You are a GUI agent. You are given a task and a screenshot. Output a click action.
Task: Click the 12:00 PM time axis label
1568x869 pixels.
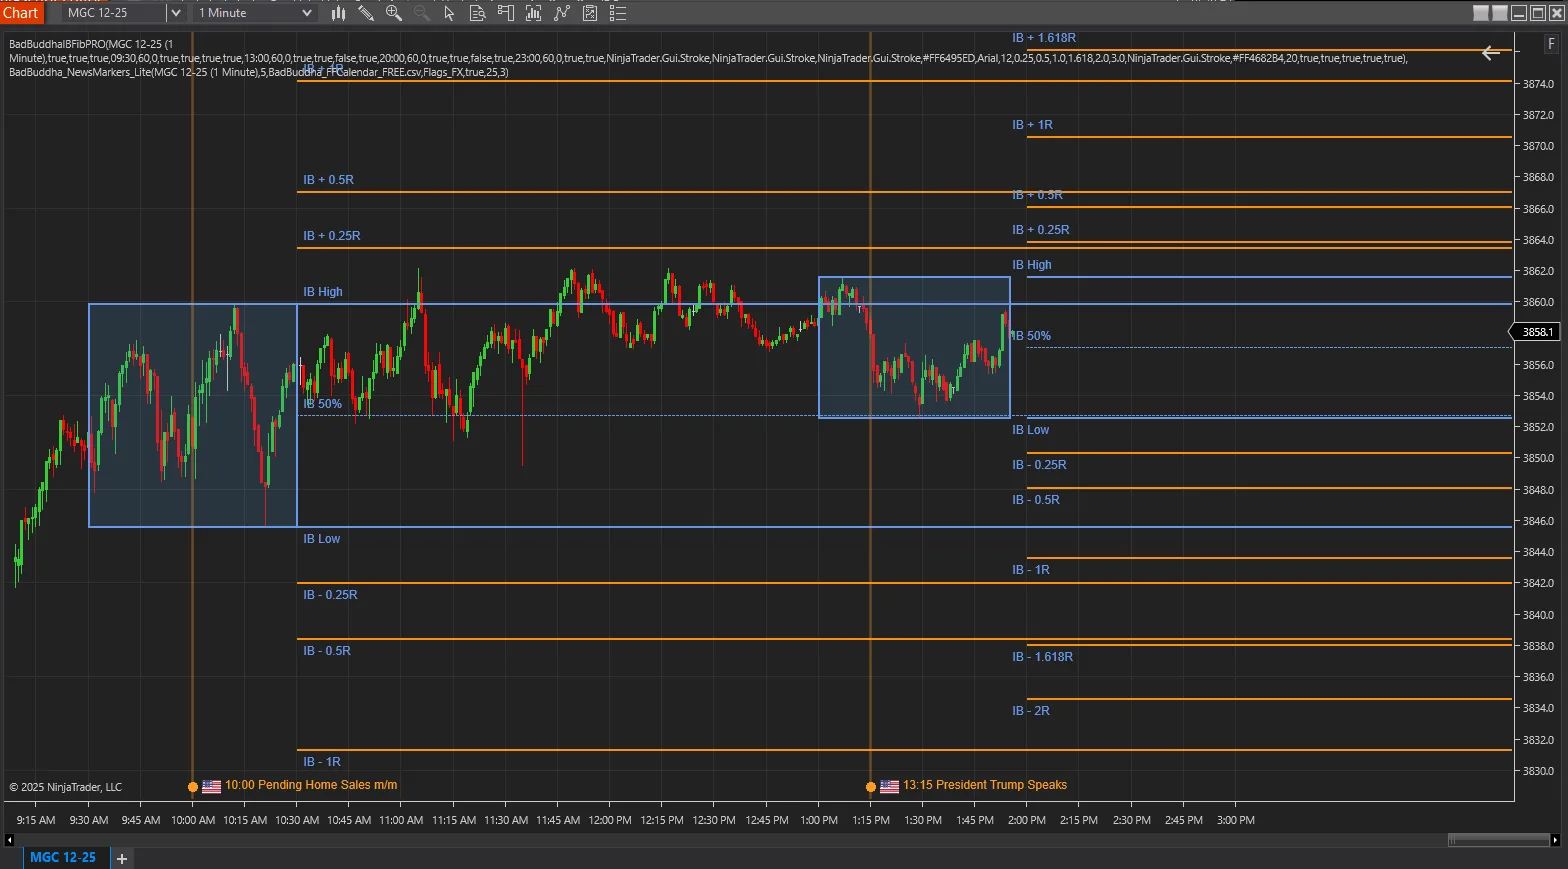point(610,820)
